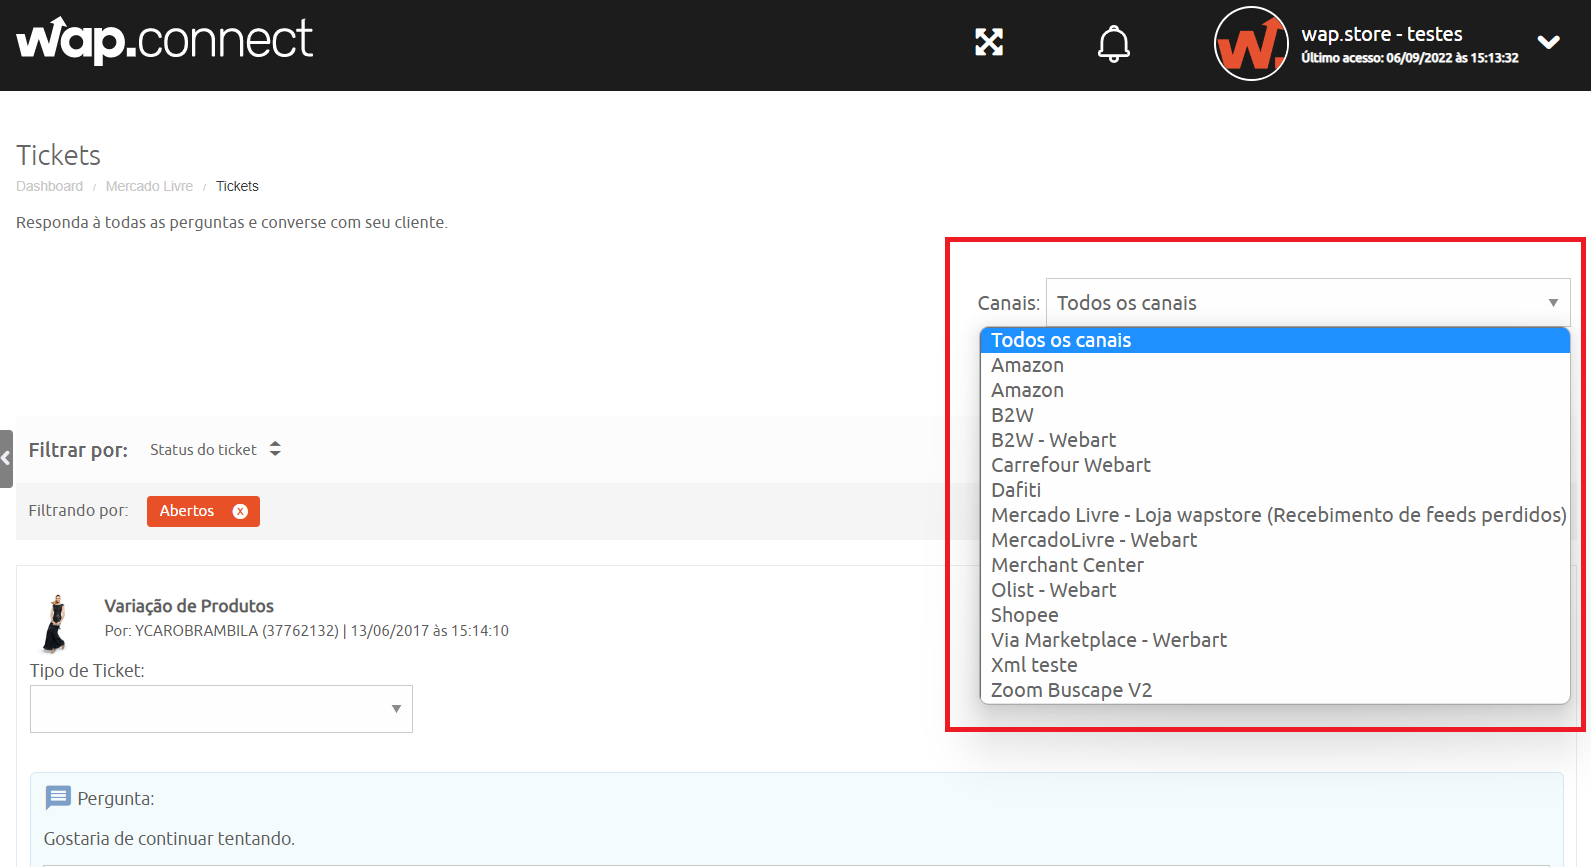The height and width of the screenshot is (867, 1591).
Task: Click the wap.store - testes account name
Action: click(x=1381, y=34)
